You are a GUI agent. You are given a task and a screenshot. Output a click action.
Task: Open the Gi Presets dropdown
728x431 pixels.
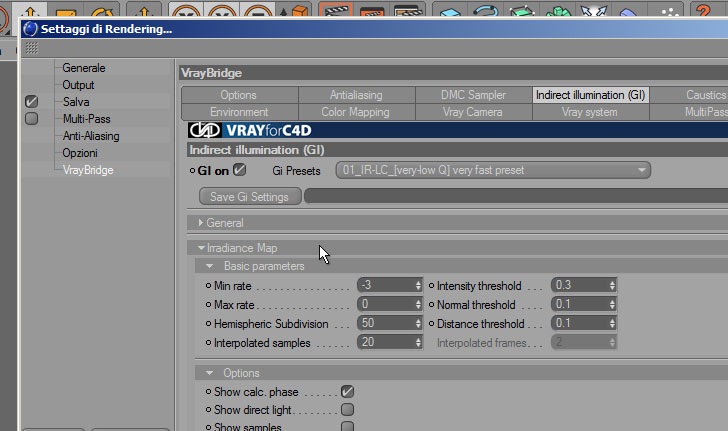coord(493,170)
